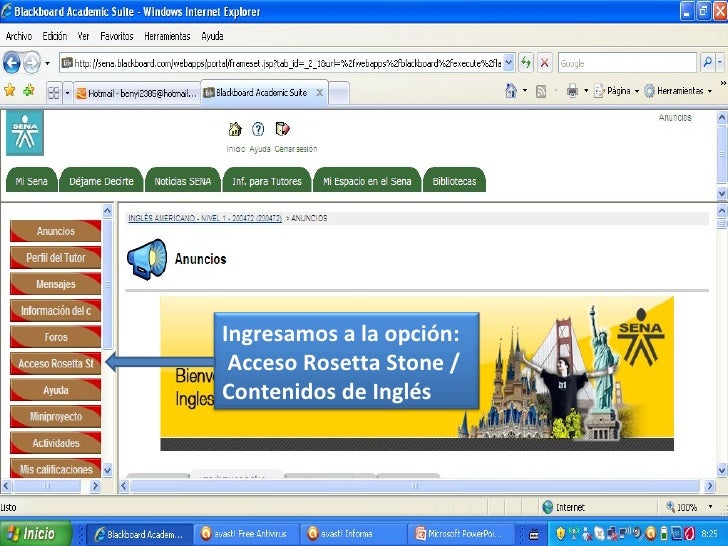Add to Favorites star-plus icon
This screenshot has height=546, width=728.
coord(29,90)
